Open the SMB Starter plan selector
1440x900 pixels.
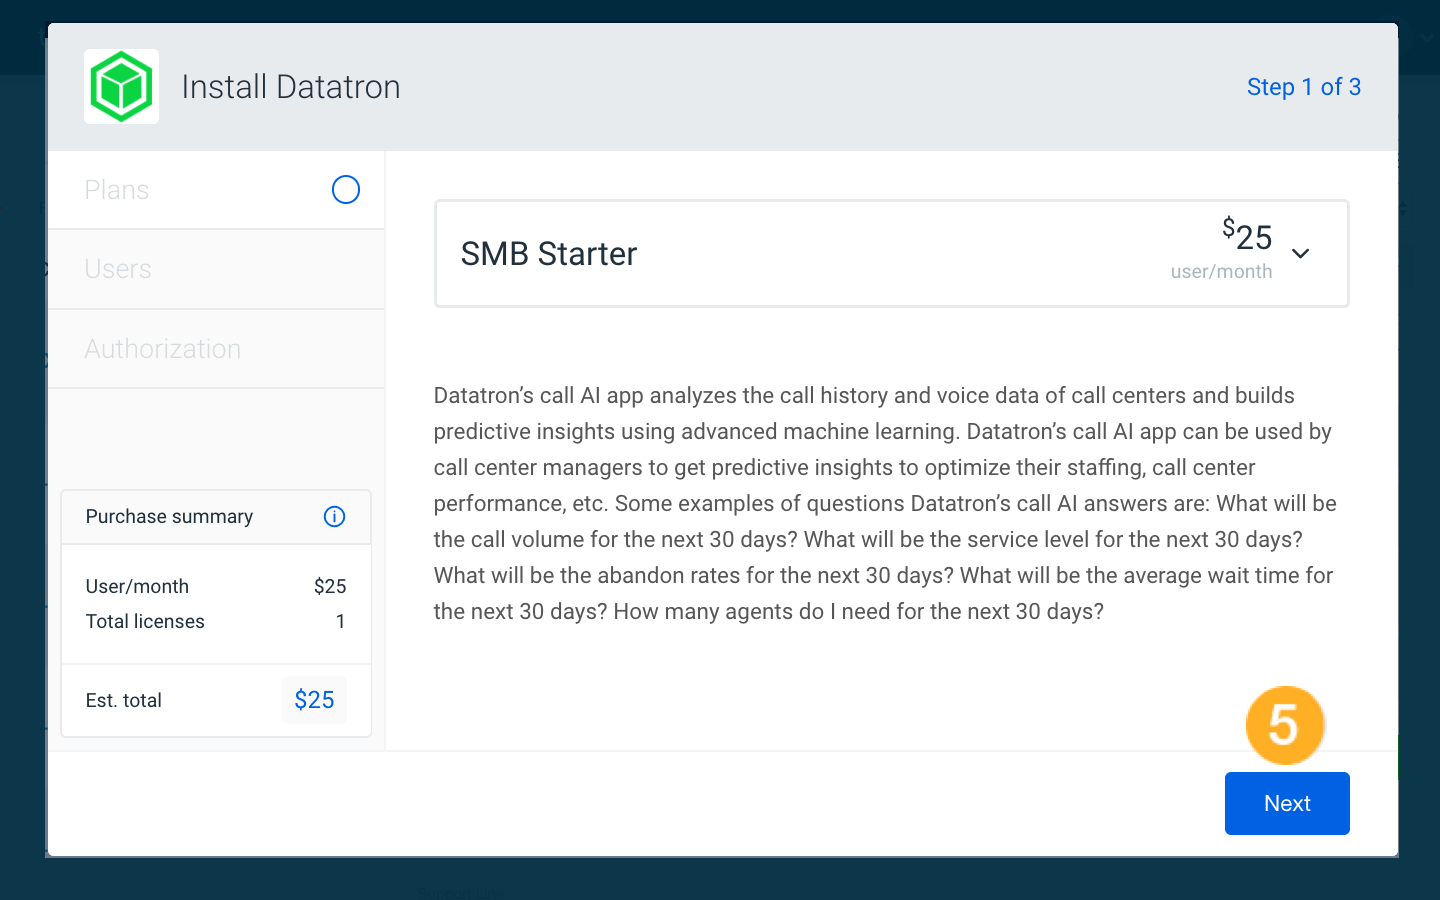click(x=891, y=253)
